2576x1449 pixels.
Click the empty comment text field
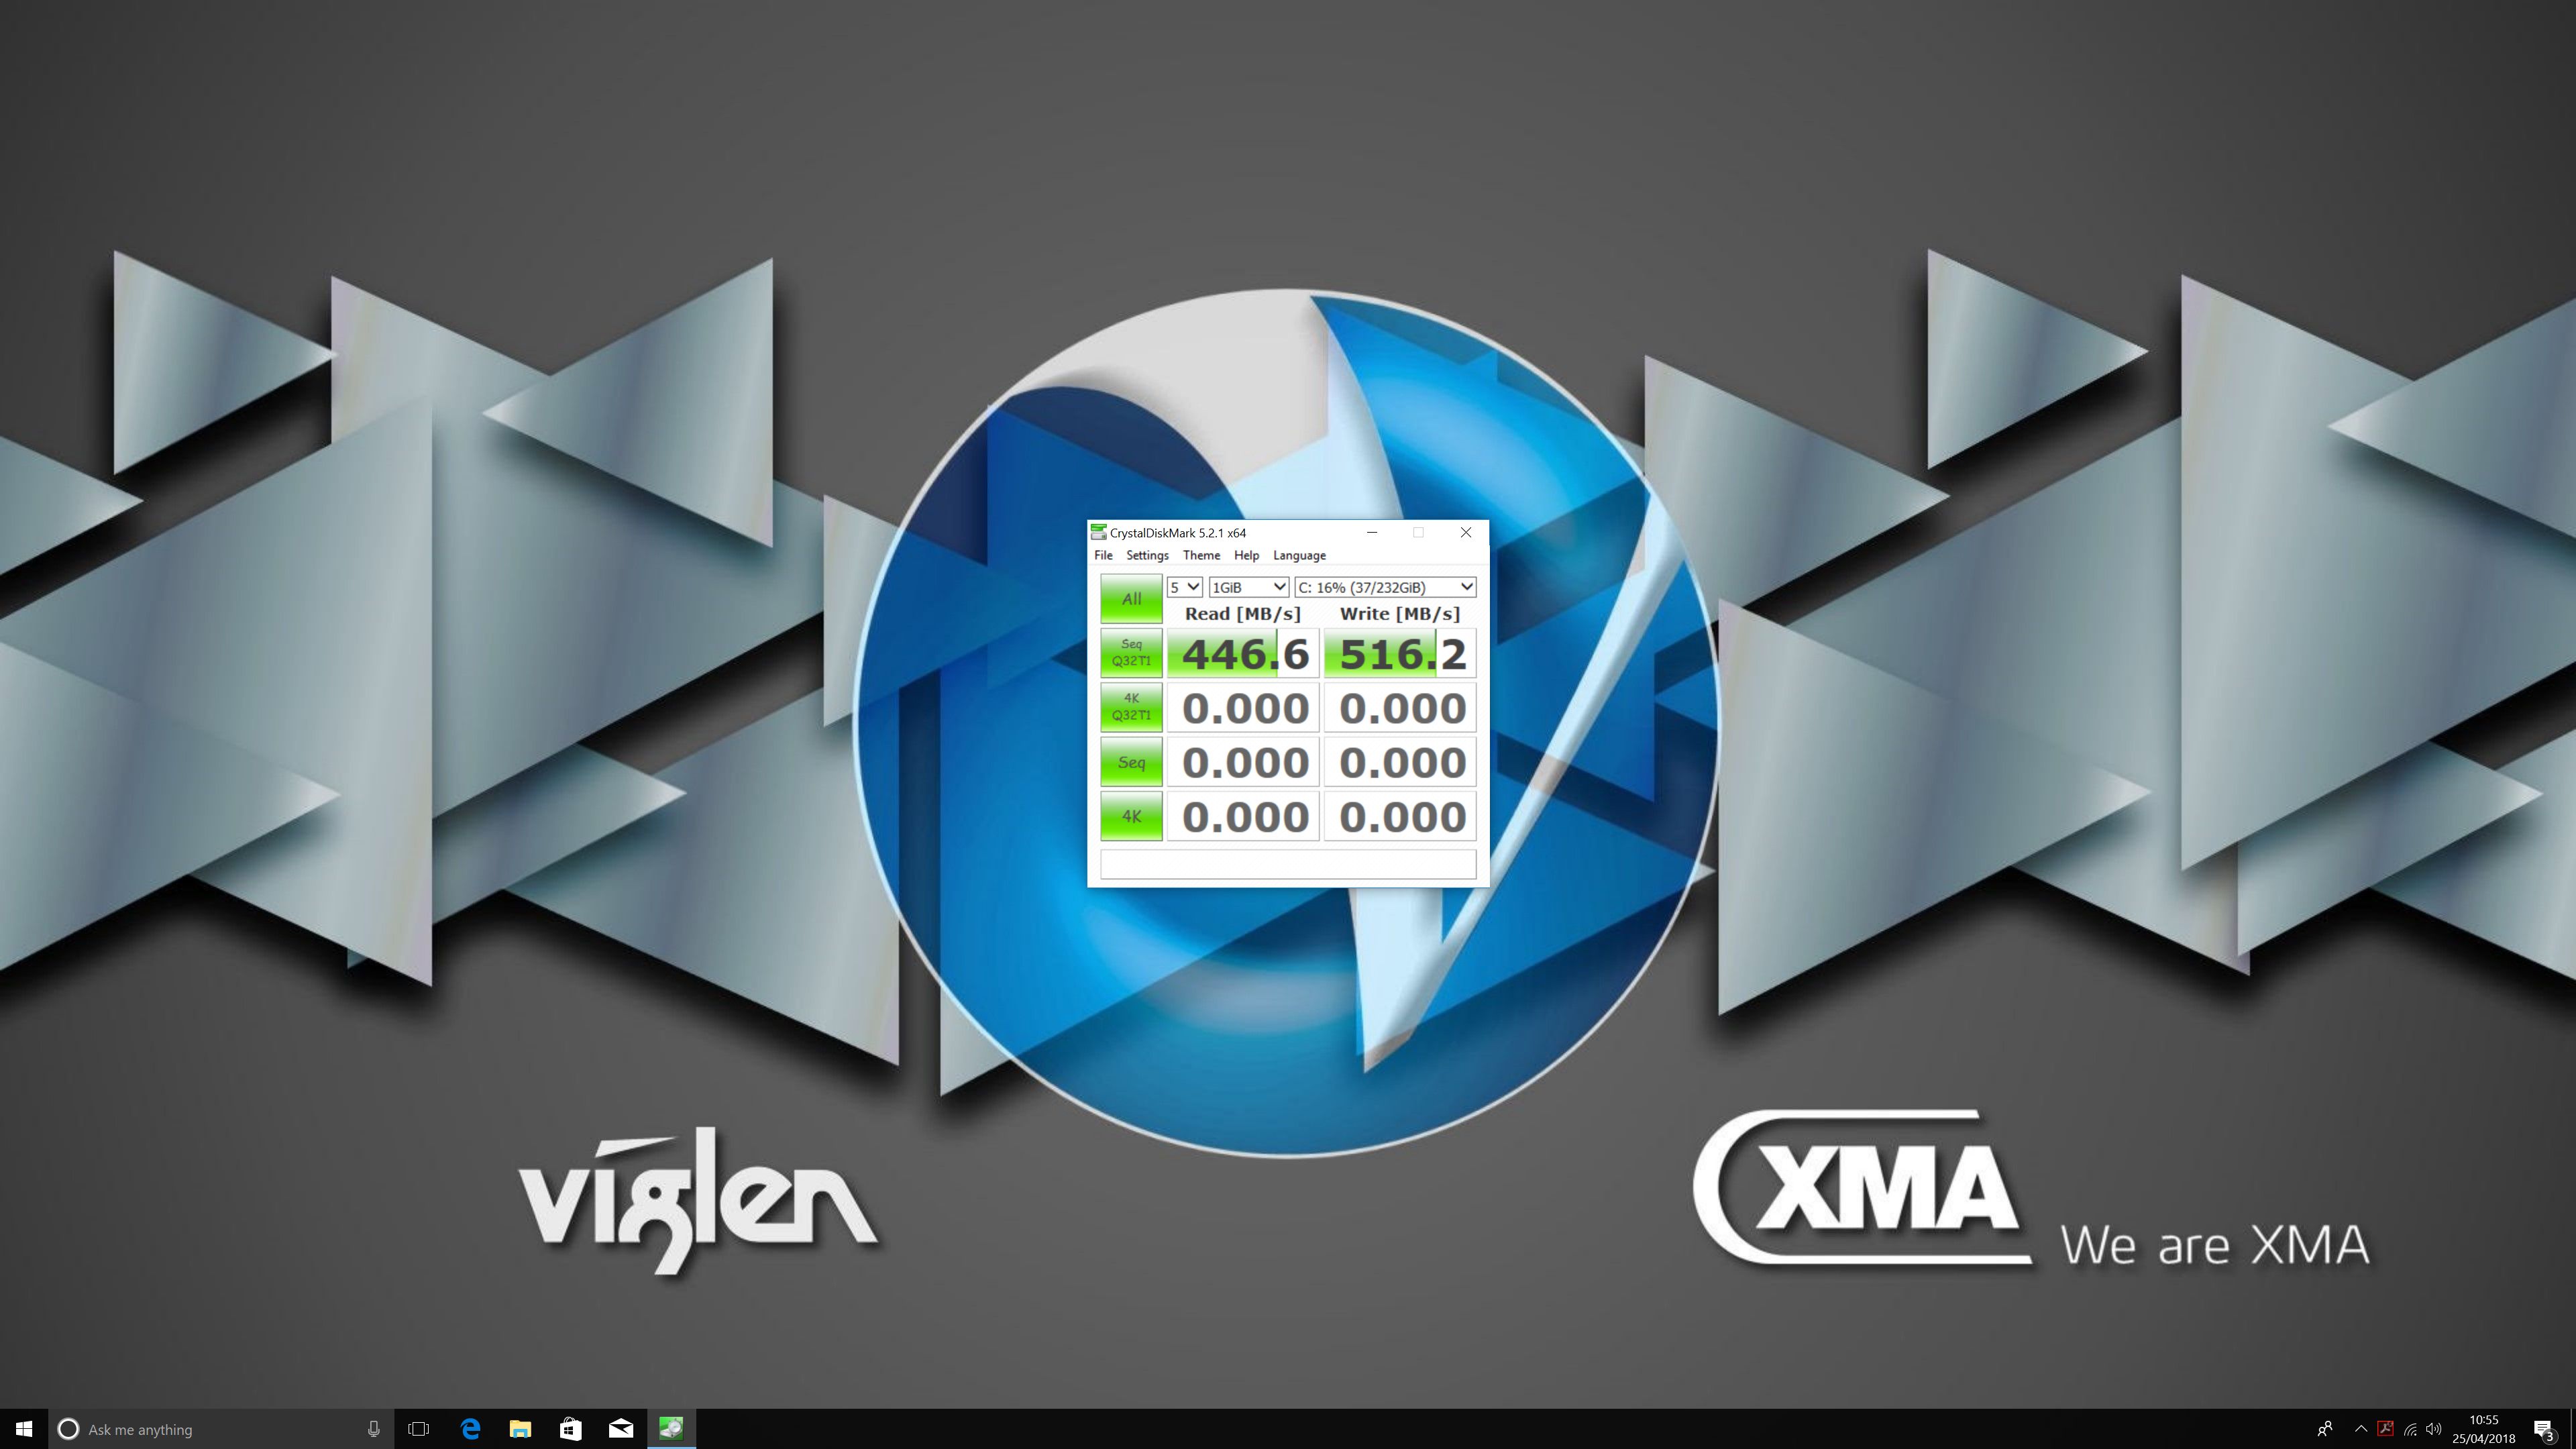click(x=1288, y=864)
